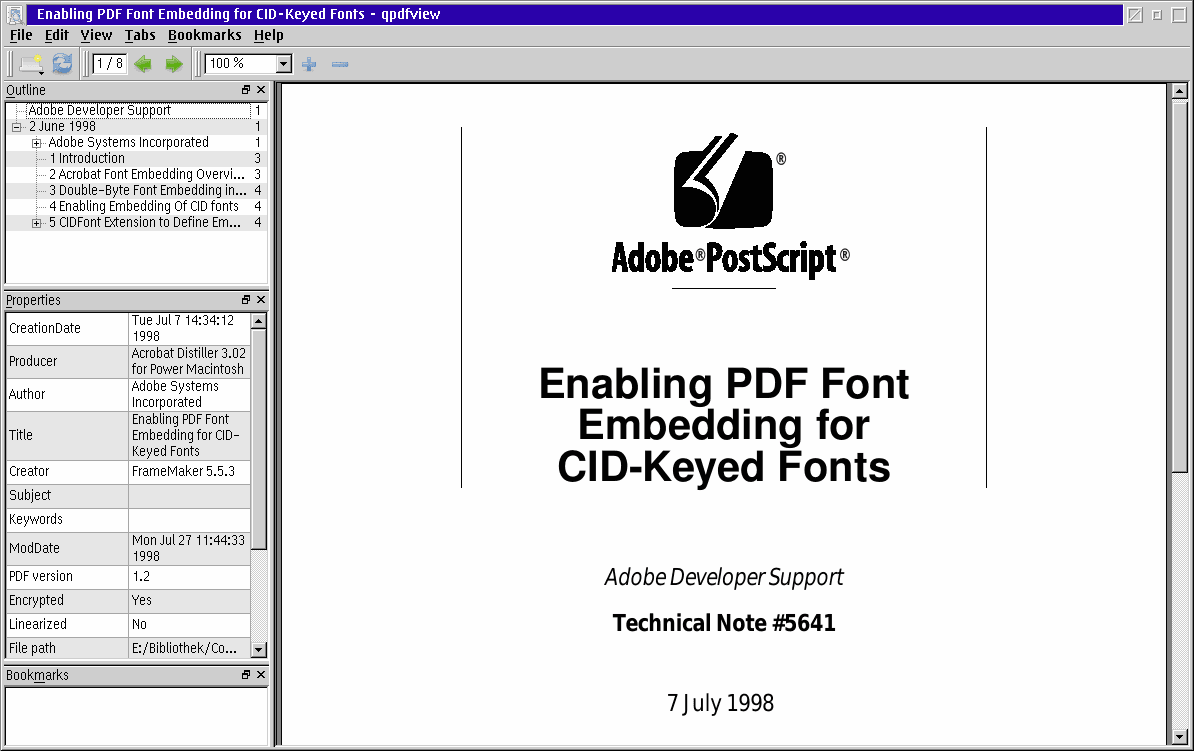
Task: Go to previous page with green left arrow
Action: point(143,64)
